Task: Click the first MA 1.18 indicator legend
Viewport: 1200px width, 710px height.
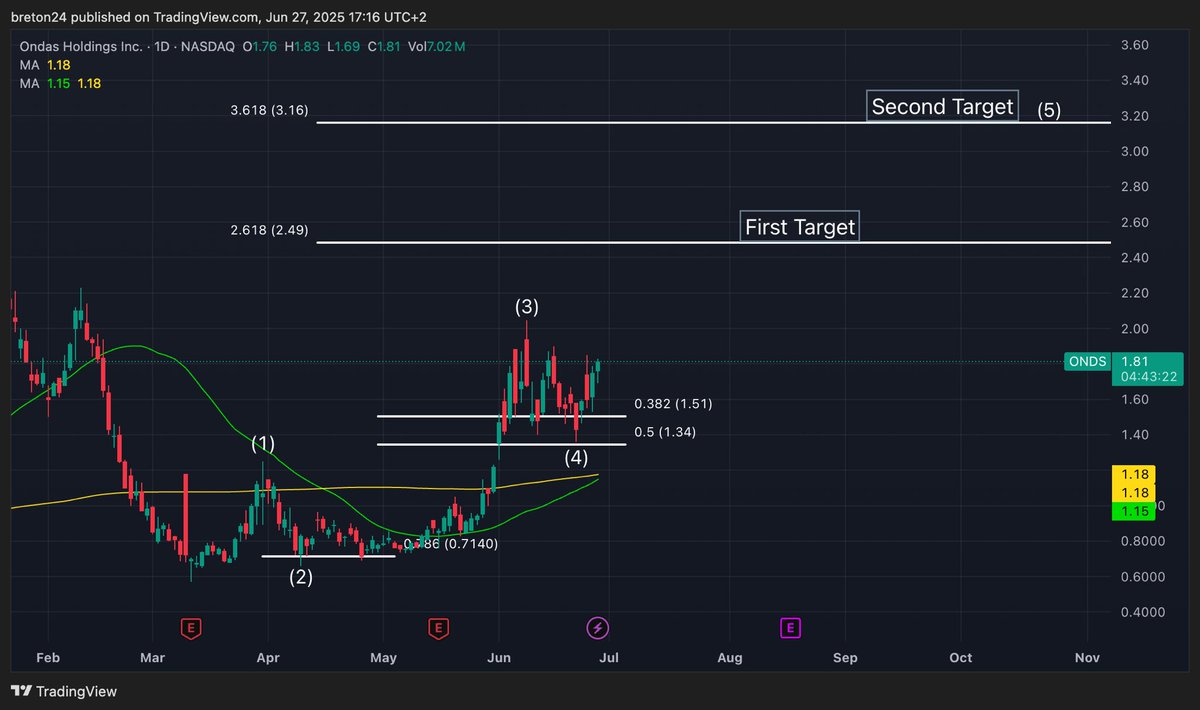Action: click(x=45, y=65)
